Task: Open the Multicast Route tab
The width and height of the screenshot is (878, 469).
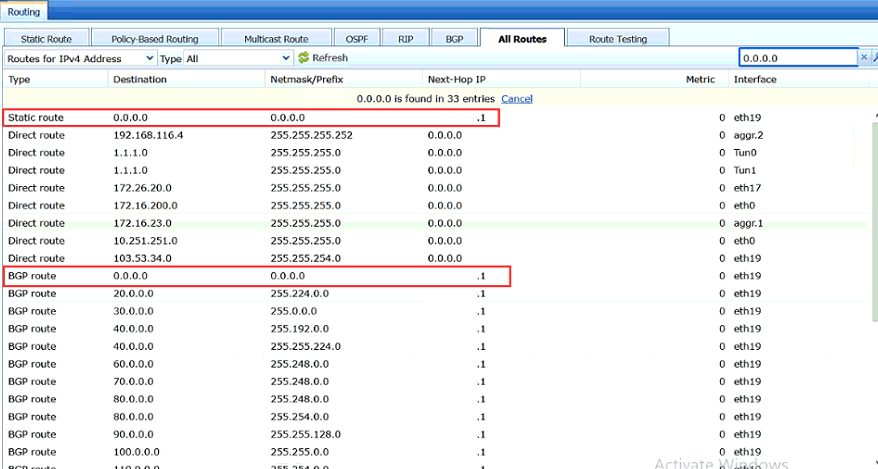Action: [x=276, y=39]
